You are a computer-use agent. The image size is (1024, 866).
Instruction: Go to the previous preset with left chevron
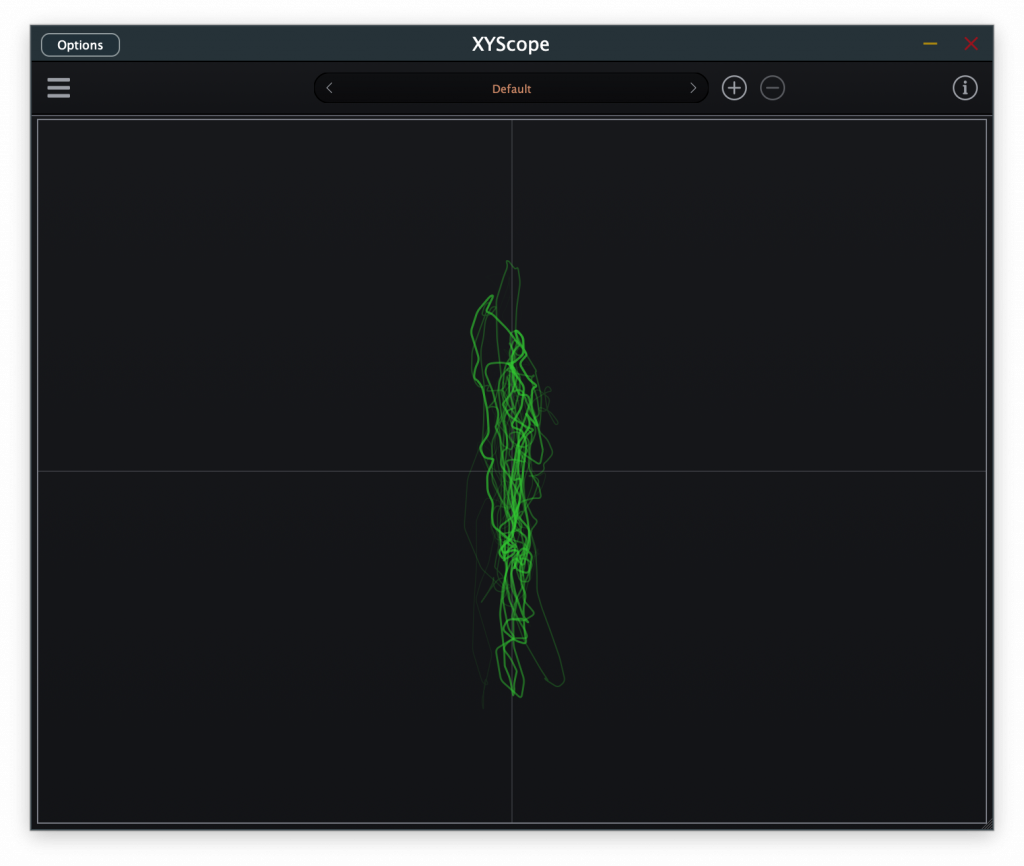(330, 88)
